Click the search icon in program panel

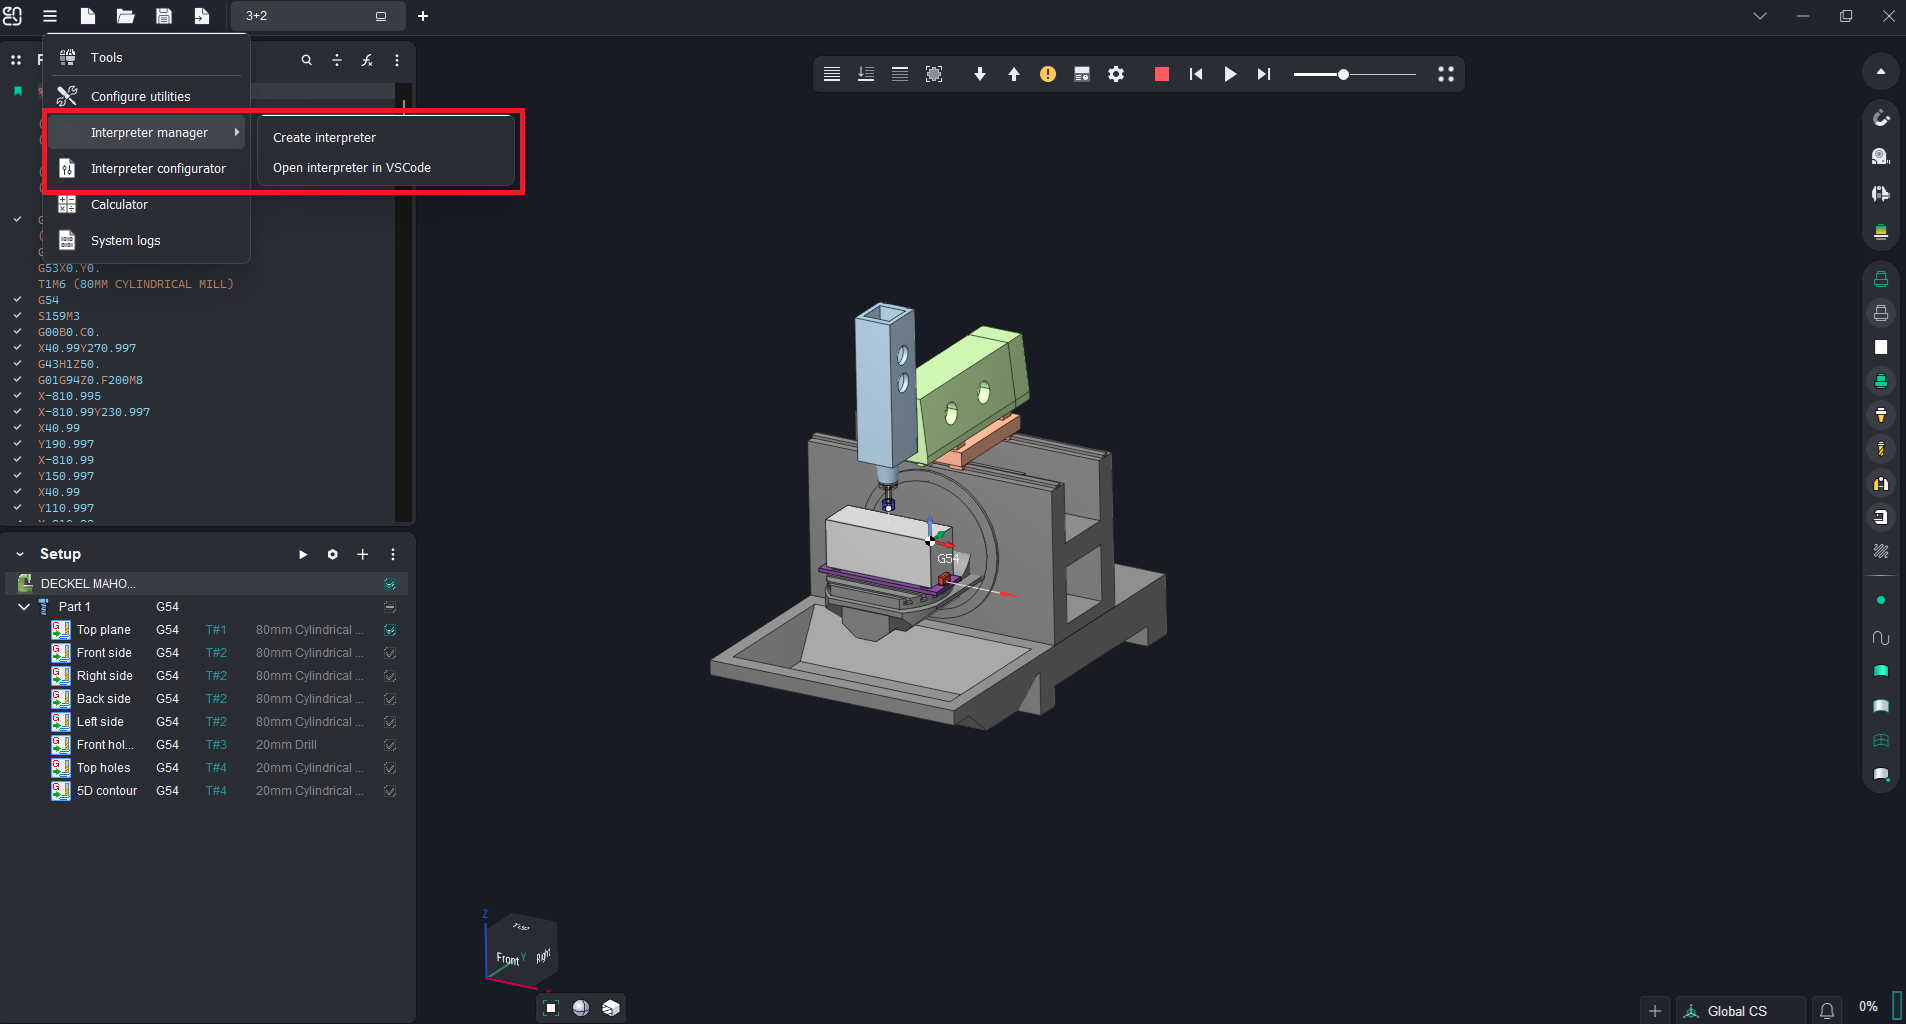coord(306,60)
